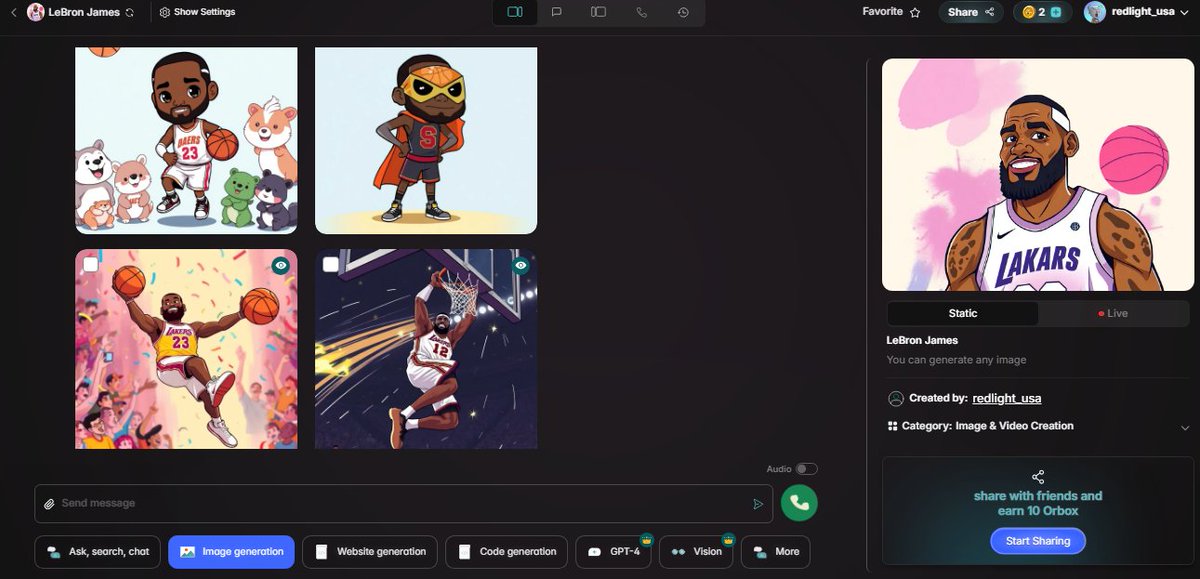Toggle eye icon on Lakers 23 confetti image
1200x579 pixels.
coord(281,265)
